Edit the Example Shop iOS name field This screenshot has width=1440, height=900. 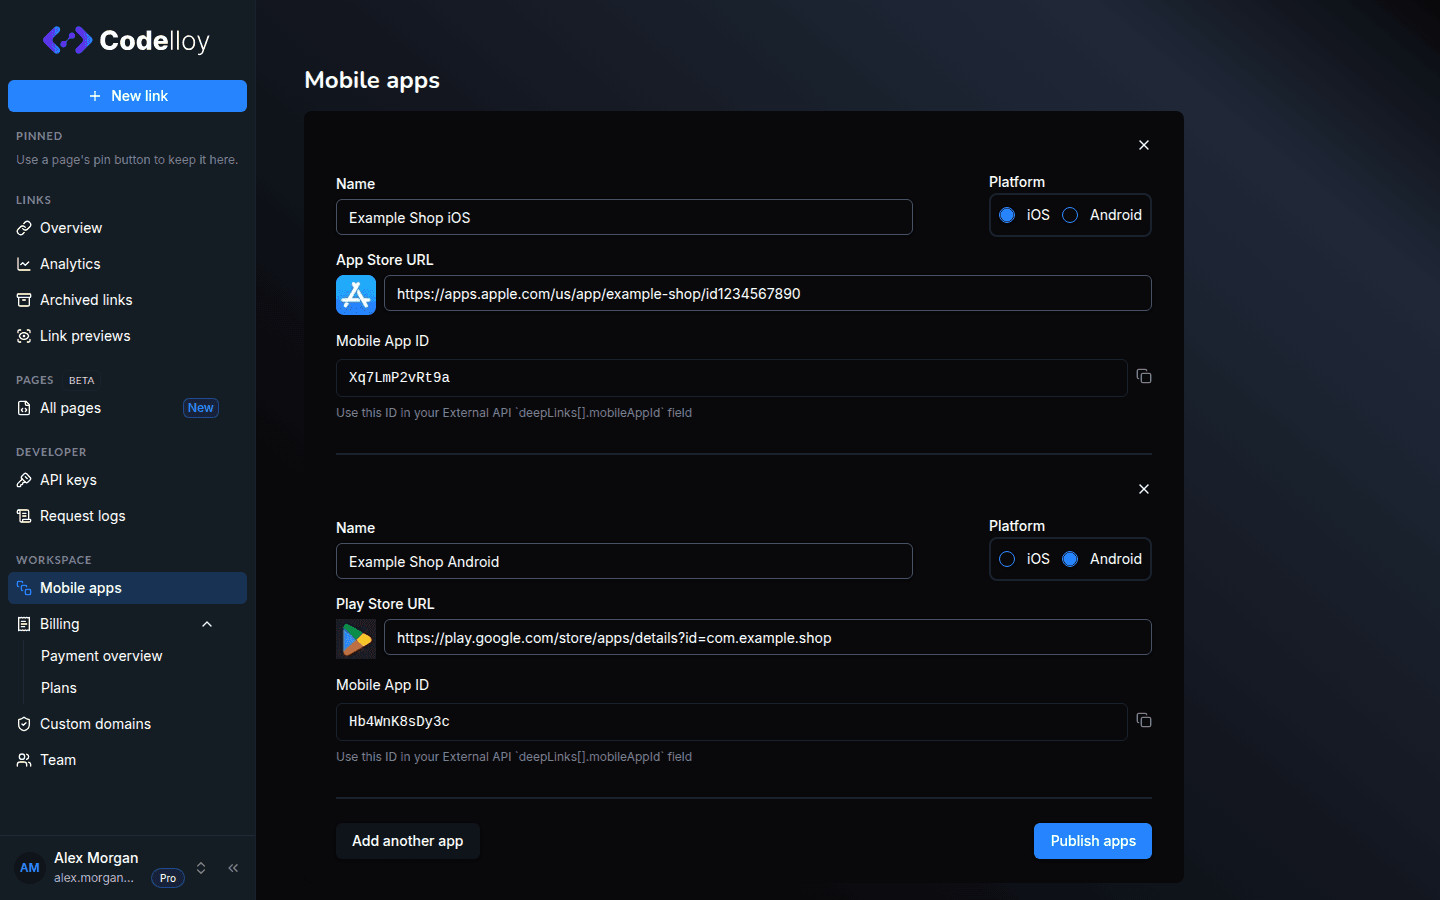[624, 217]
